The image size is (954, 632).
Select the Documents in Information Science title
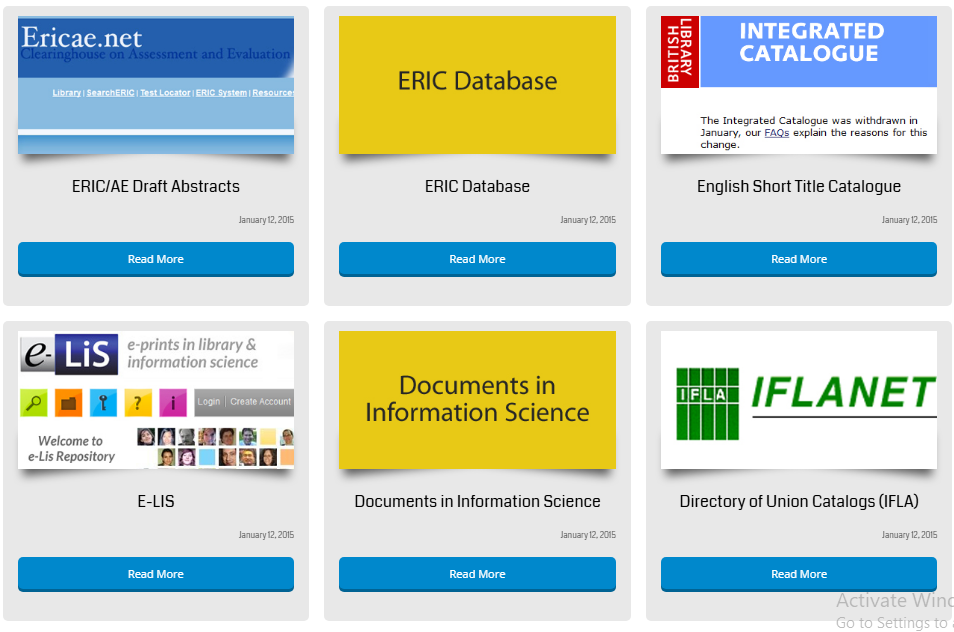pyautogui.click(x=477, y=501)
